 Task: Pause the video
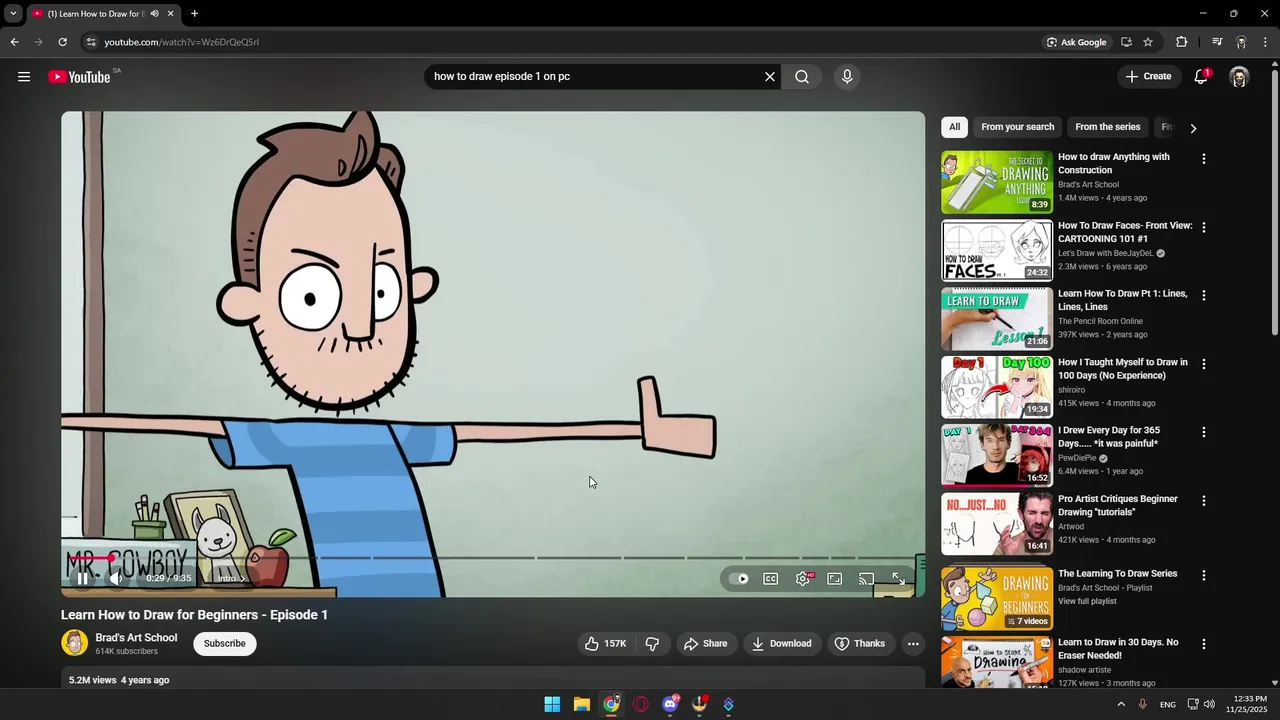coord(82,578)
